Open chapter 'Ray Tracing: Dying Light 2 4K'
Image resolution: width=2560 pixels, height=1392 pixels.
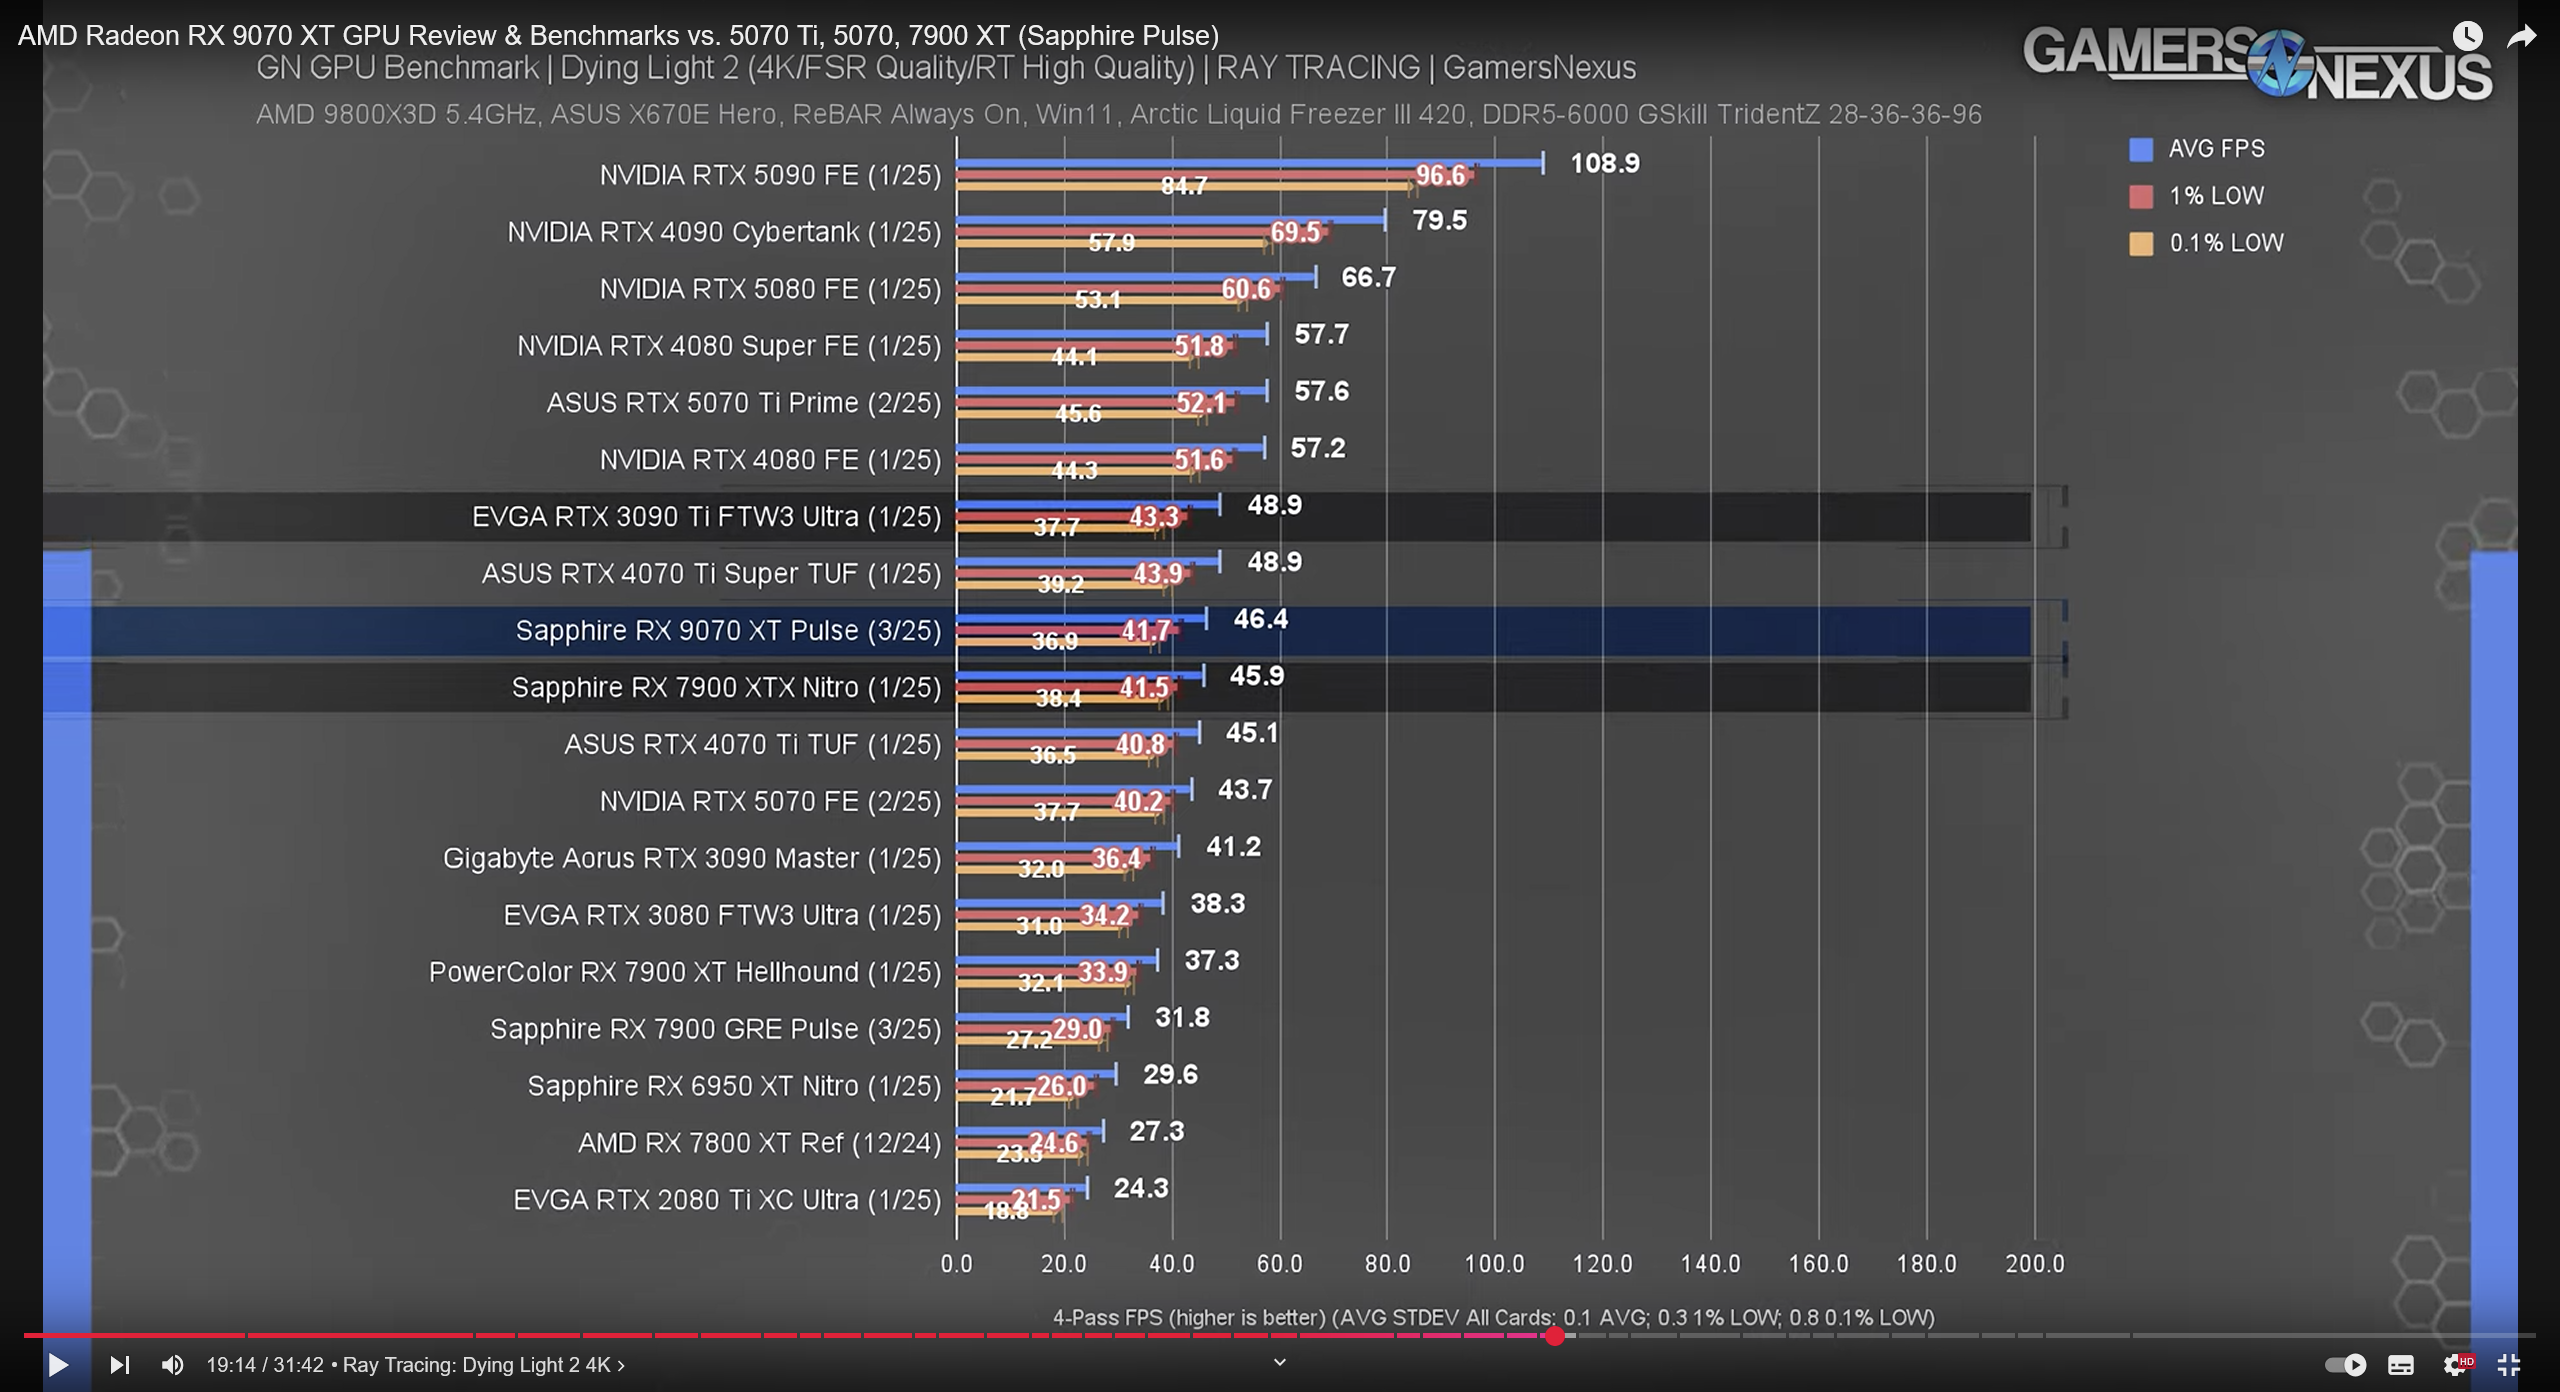483,1365
